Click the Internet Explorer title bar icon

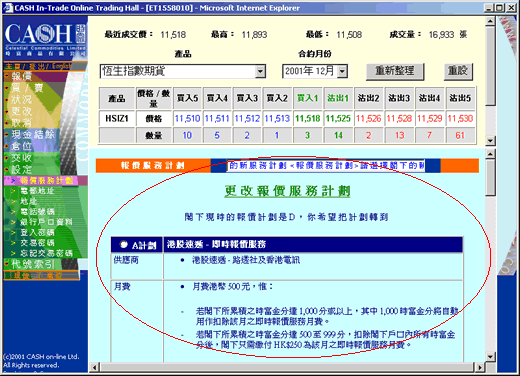click(x=8, y=8)
